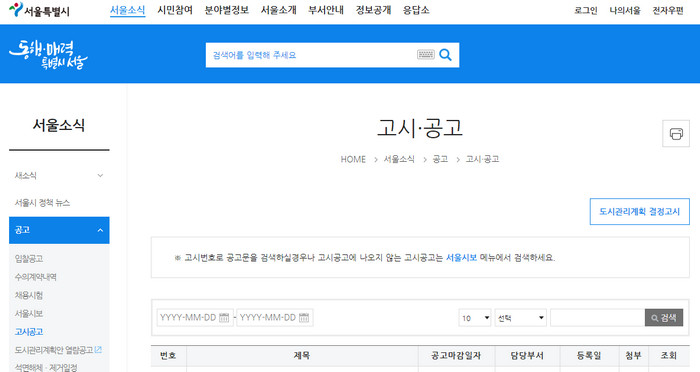Screen dimensions: 700x372
Task: Open 입찰공고 in the sidebar
Action: pyautogui.click(x=29, y=259)
